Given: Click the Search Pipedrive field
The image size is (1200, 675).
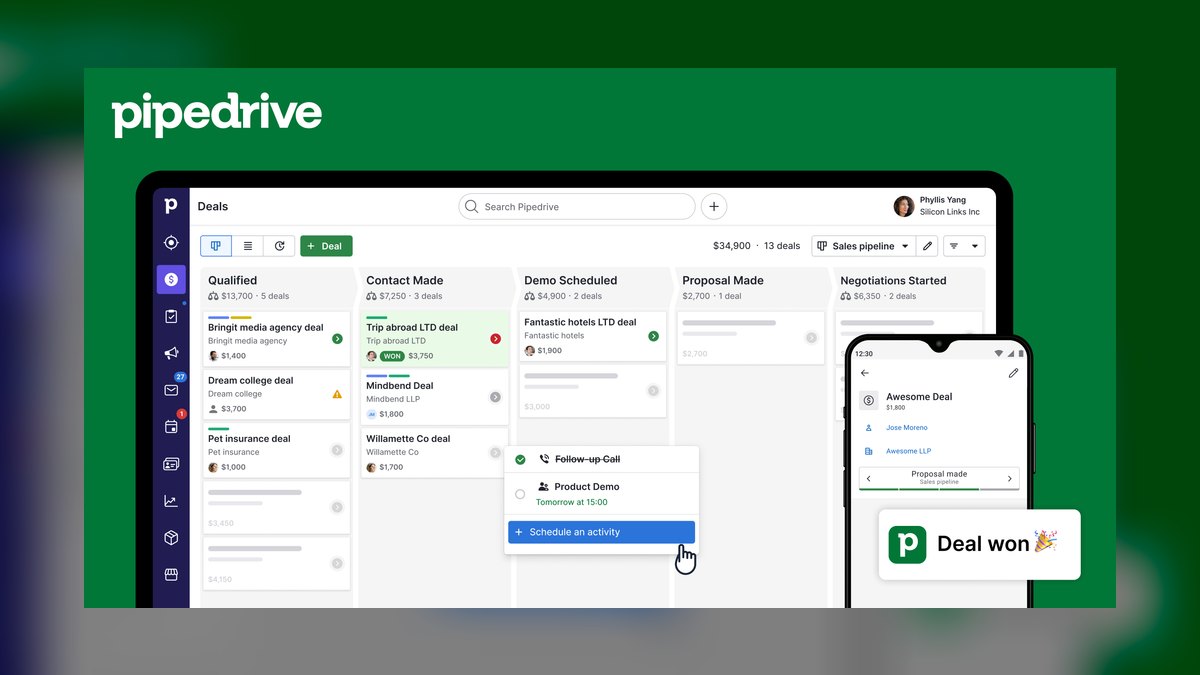Looking at the screenshot, I should point(577,207).
